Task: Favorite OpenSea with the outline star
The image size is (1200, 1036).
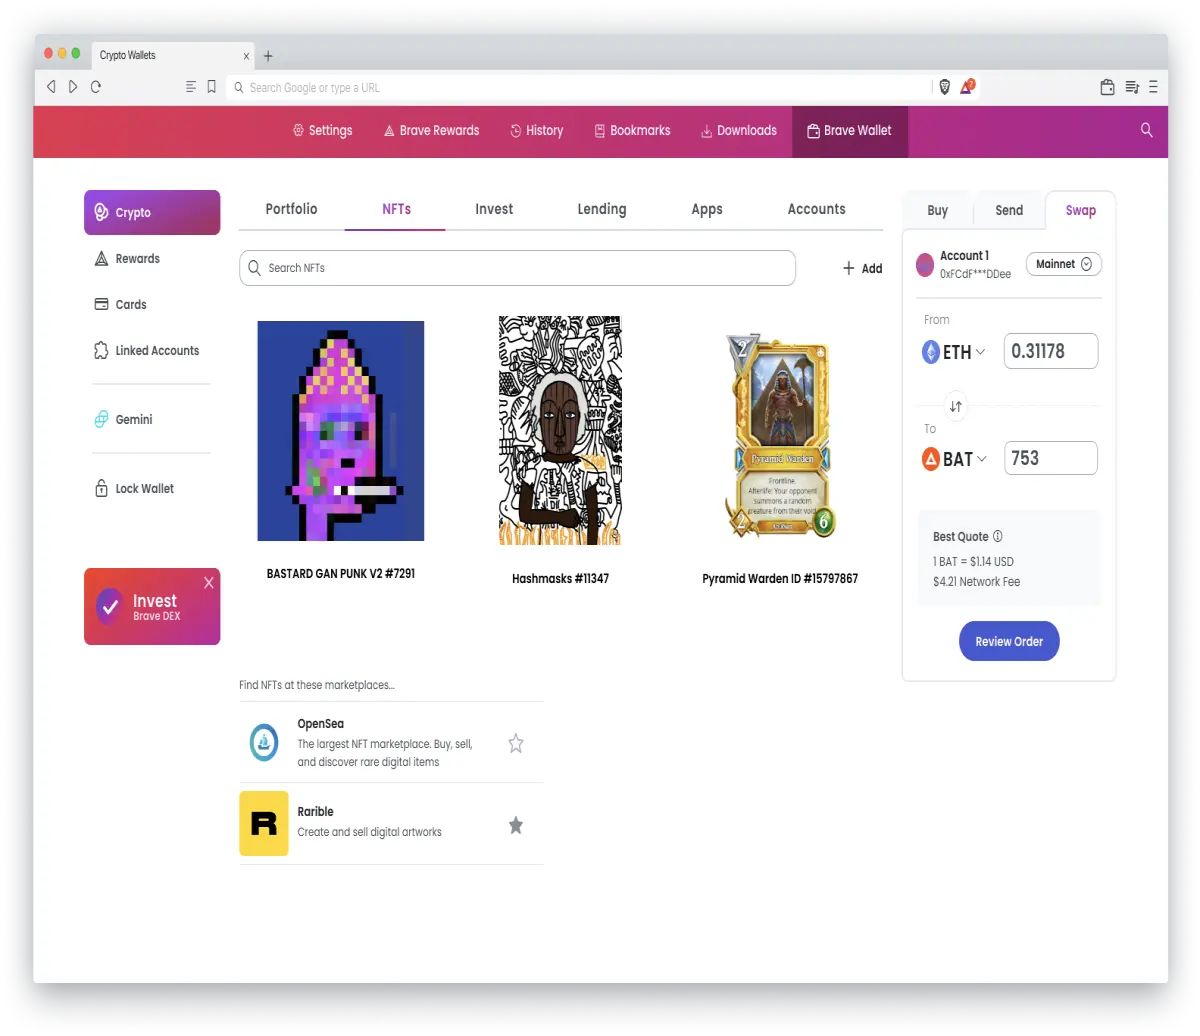Action: tap(516, 743)
